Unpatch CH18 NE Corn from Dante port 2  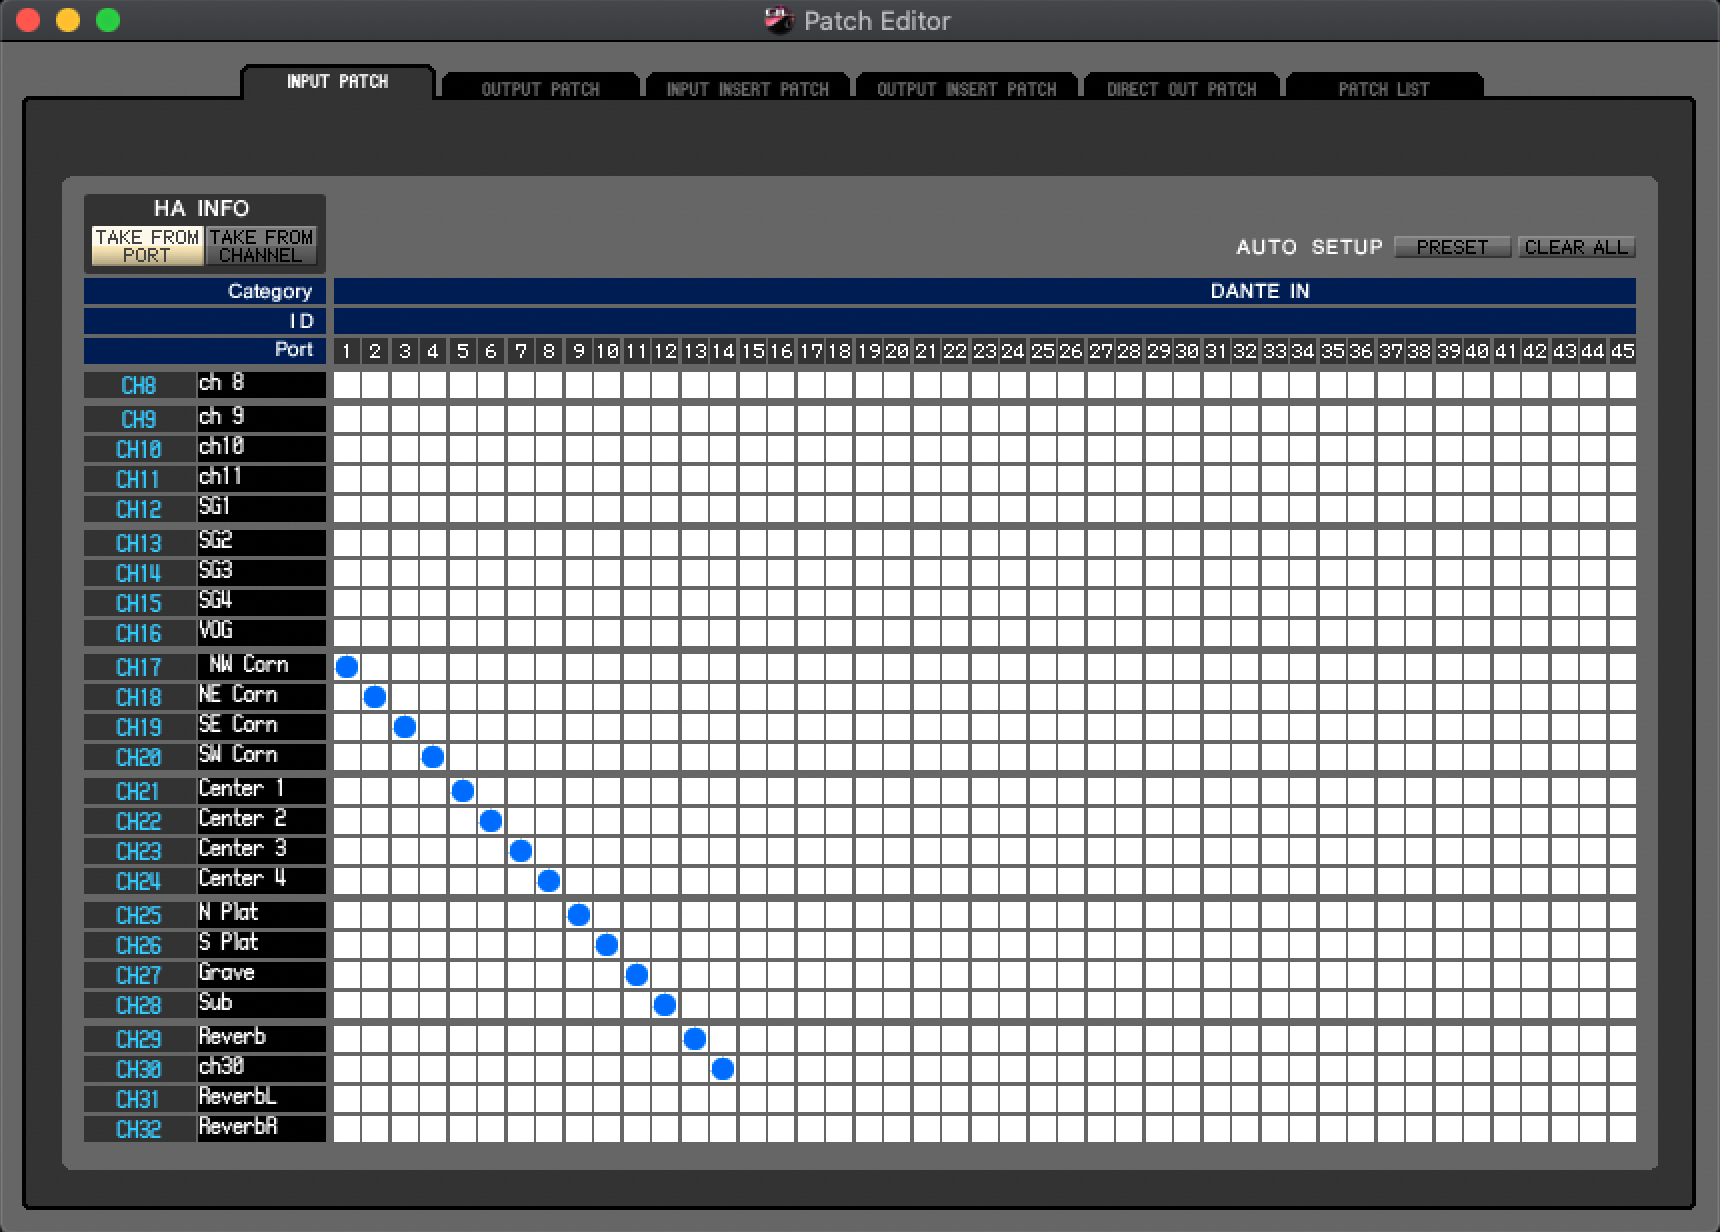coord(375,697)
